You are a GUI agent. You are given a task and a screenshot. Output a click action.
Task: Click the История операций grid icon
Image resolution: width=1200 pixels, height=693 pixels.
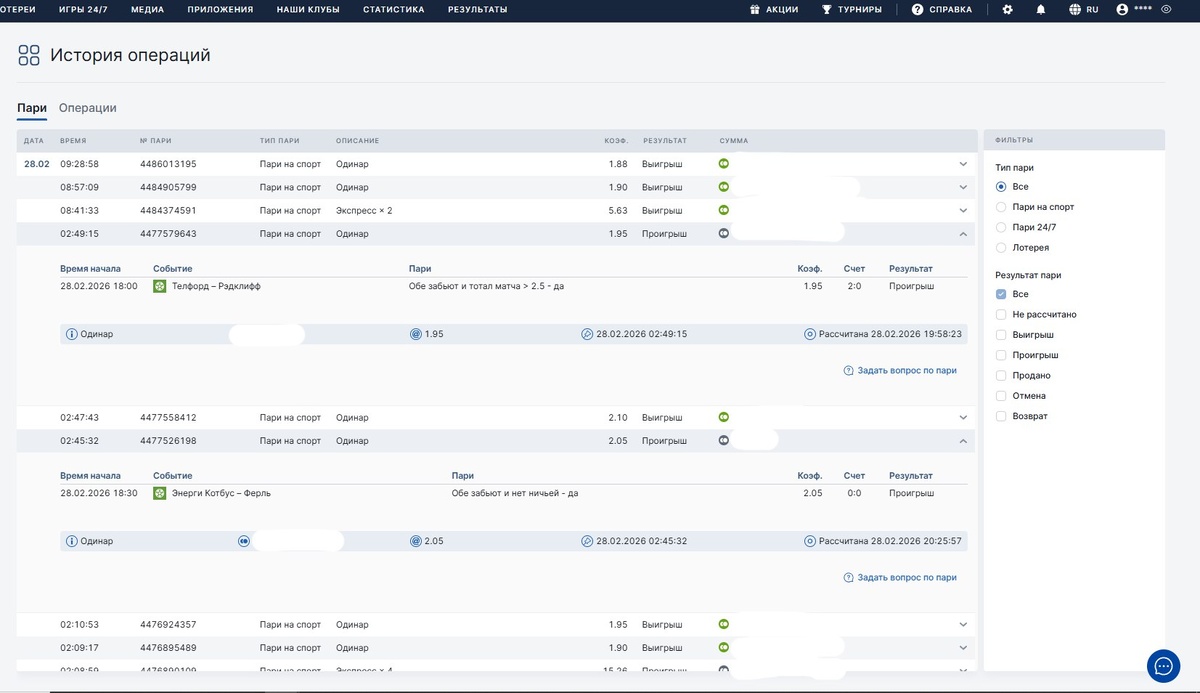pos(29,55)
